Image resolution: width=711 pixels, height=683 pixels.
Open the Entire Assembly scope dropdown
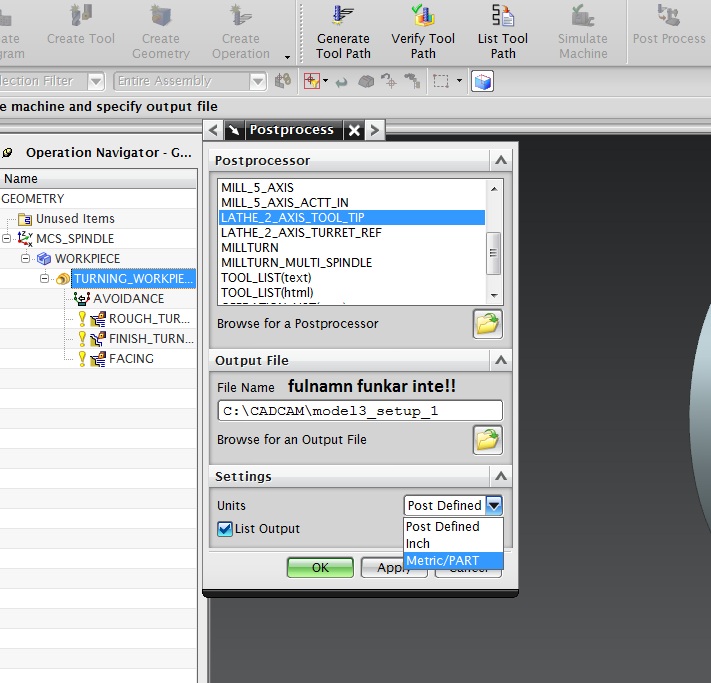coord(258,82)
